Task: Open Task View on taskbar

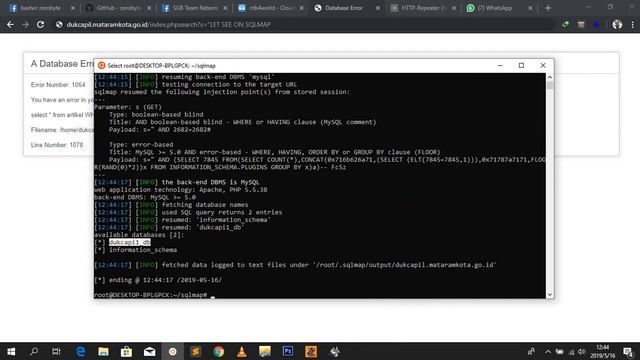Action: (x=56, y=351)
